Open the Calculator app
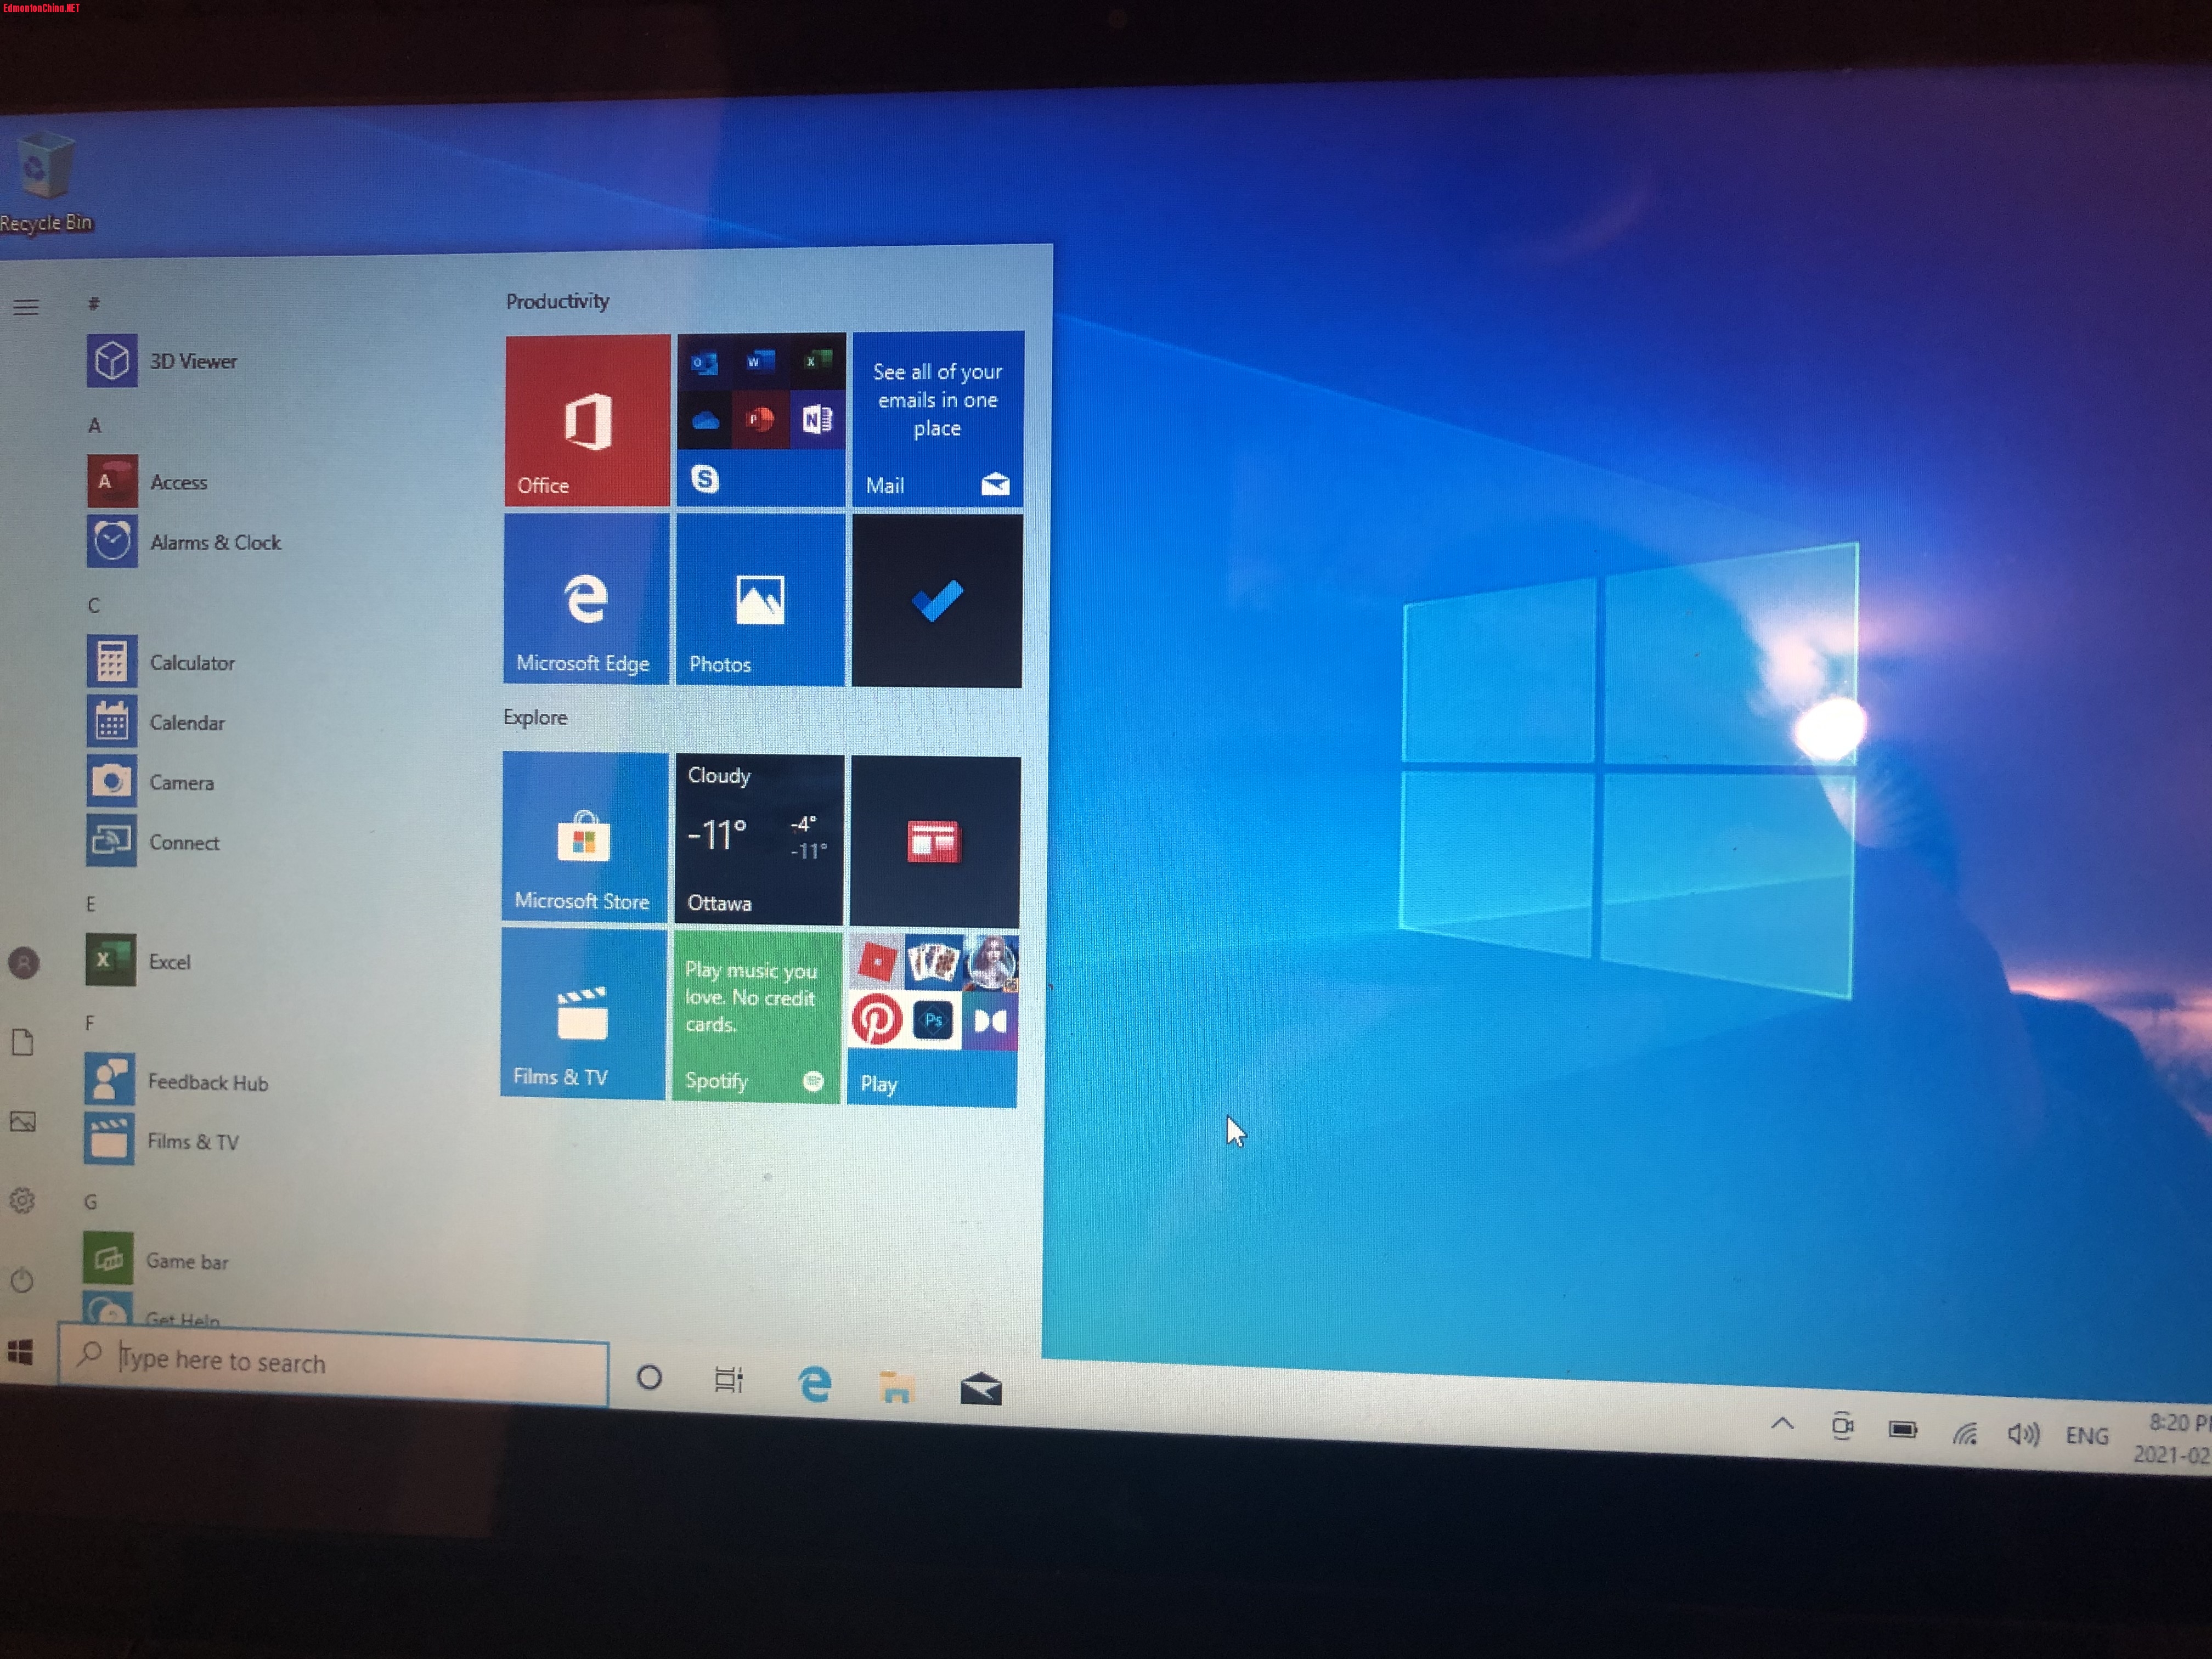 click(161, 662)
